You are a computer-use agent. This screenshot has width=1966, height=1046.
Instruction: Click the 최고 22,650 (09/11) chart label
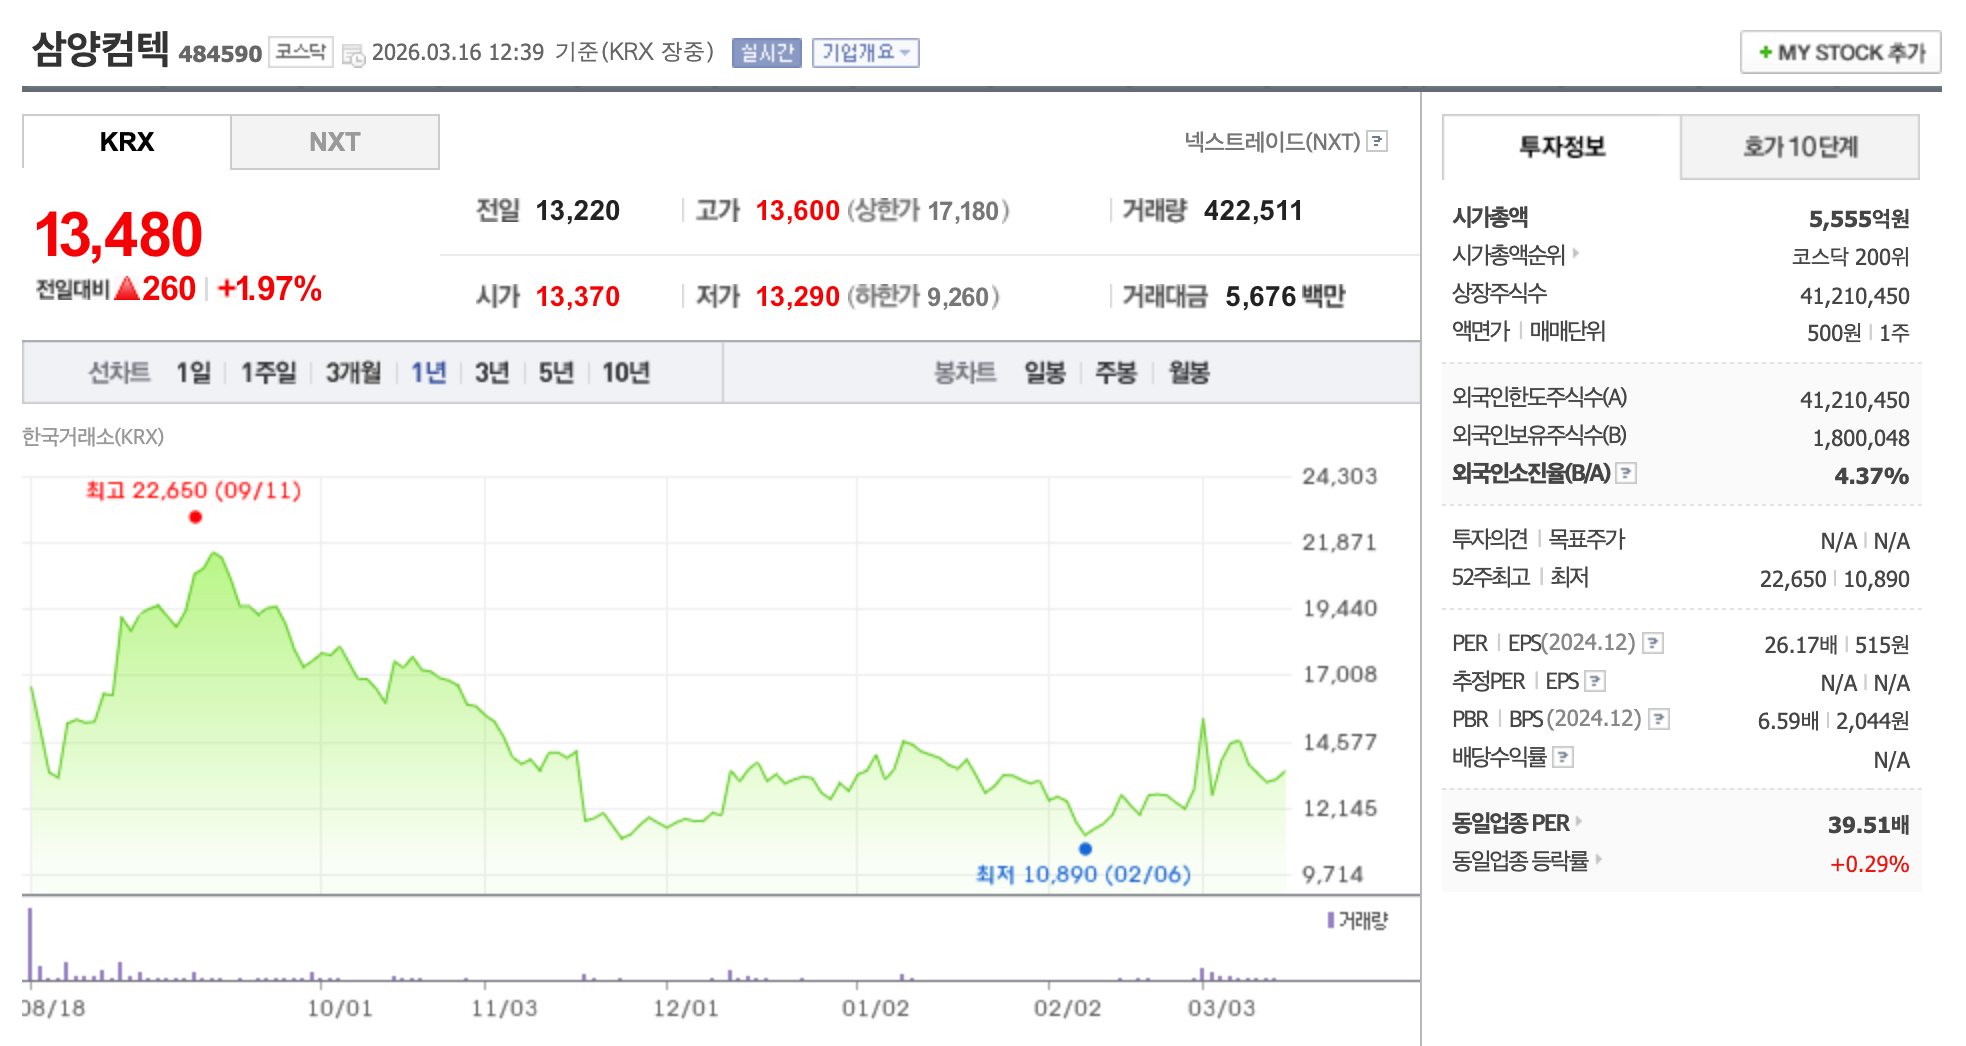click(x=193, y=490)
